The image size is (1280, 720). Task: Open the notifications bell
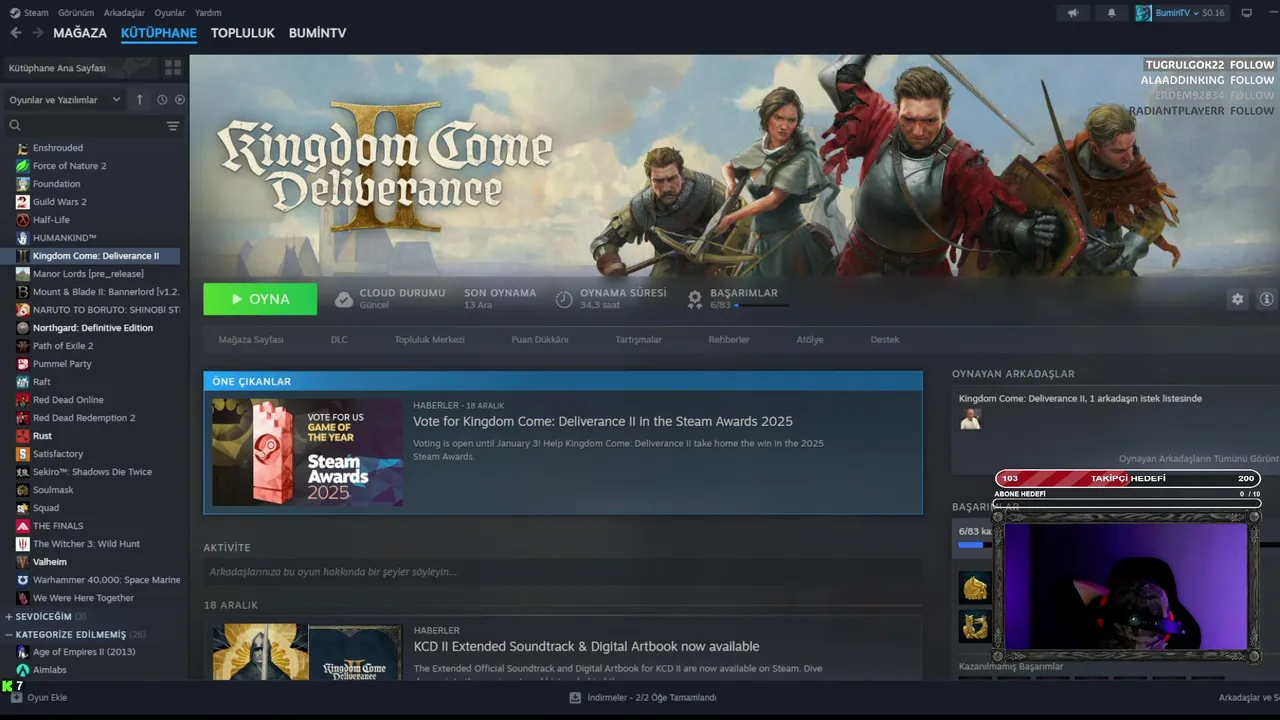(x=1111, y=13)
